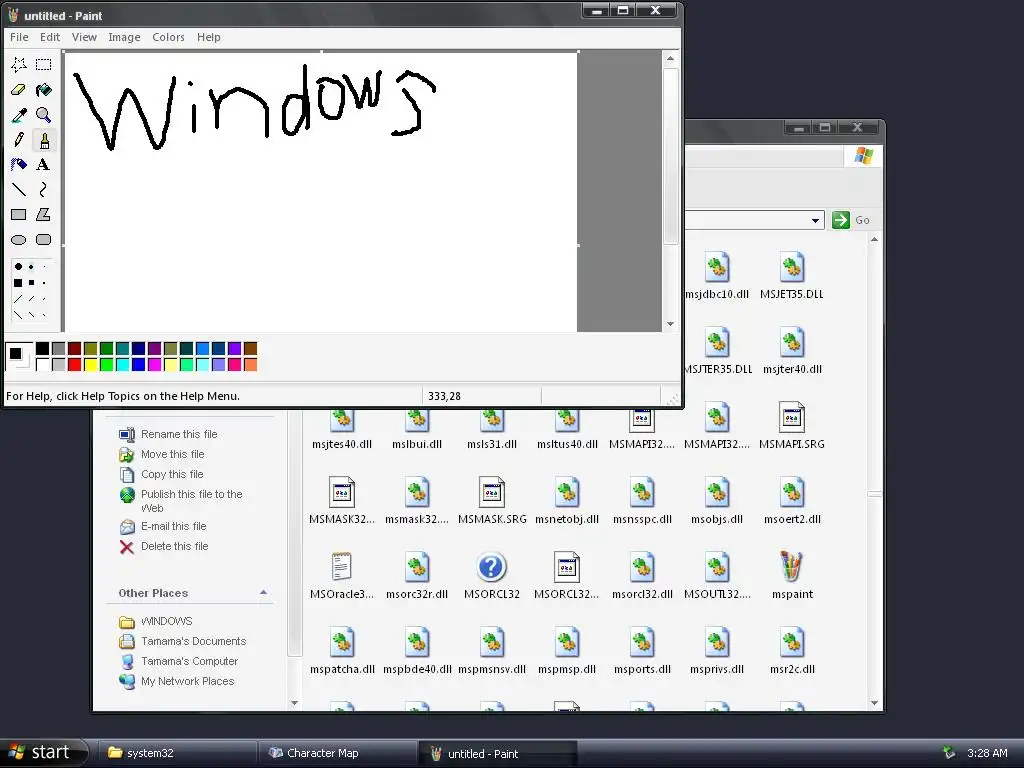Choose the Rounded Rectangle tool
Image resolution: width=1024 pixels, height=768 pixels.
(44, 240)
